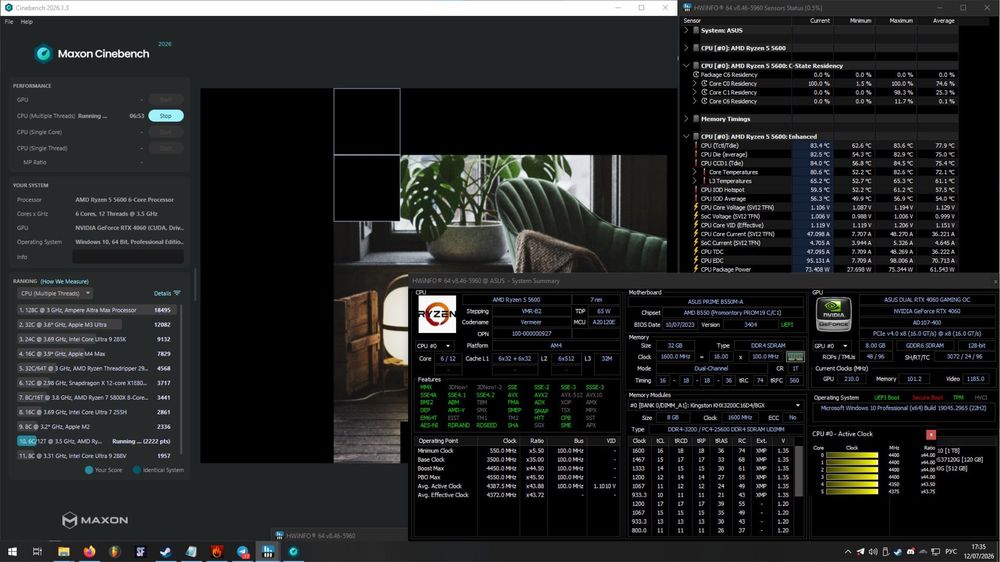Click the memory chip icon next to clock multiplier

point(795,357)
